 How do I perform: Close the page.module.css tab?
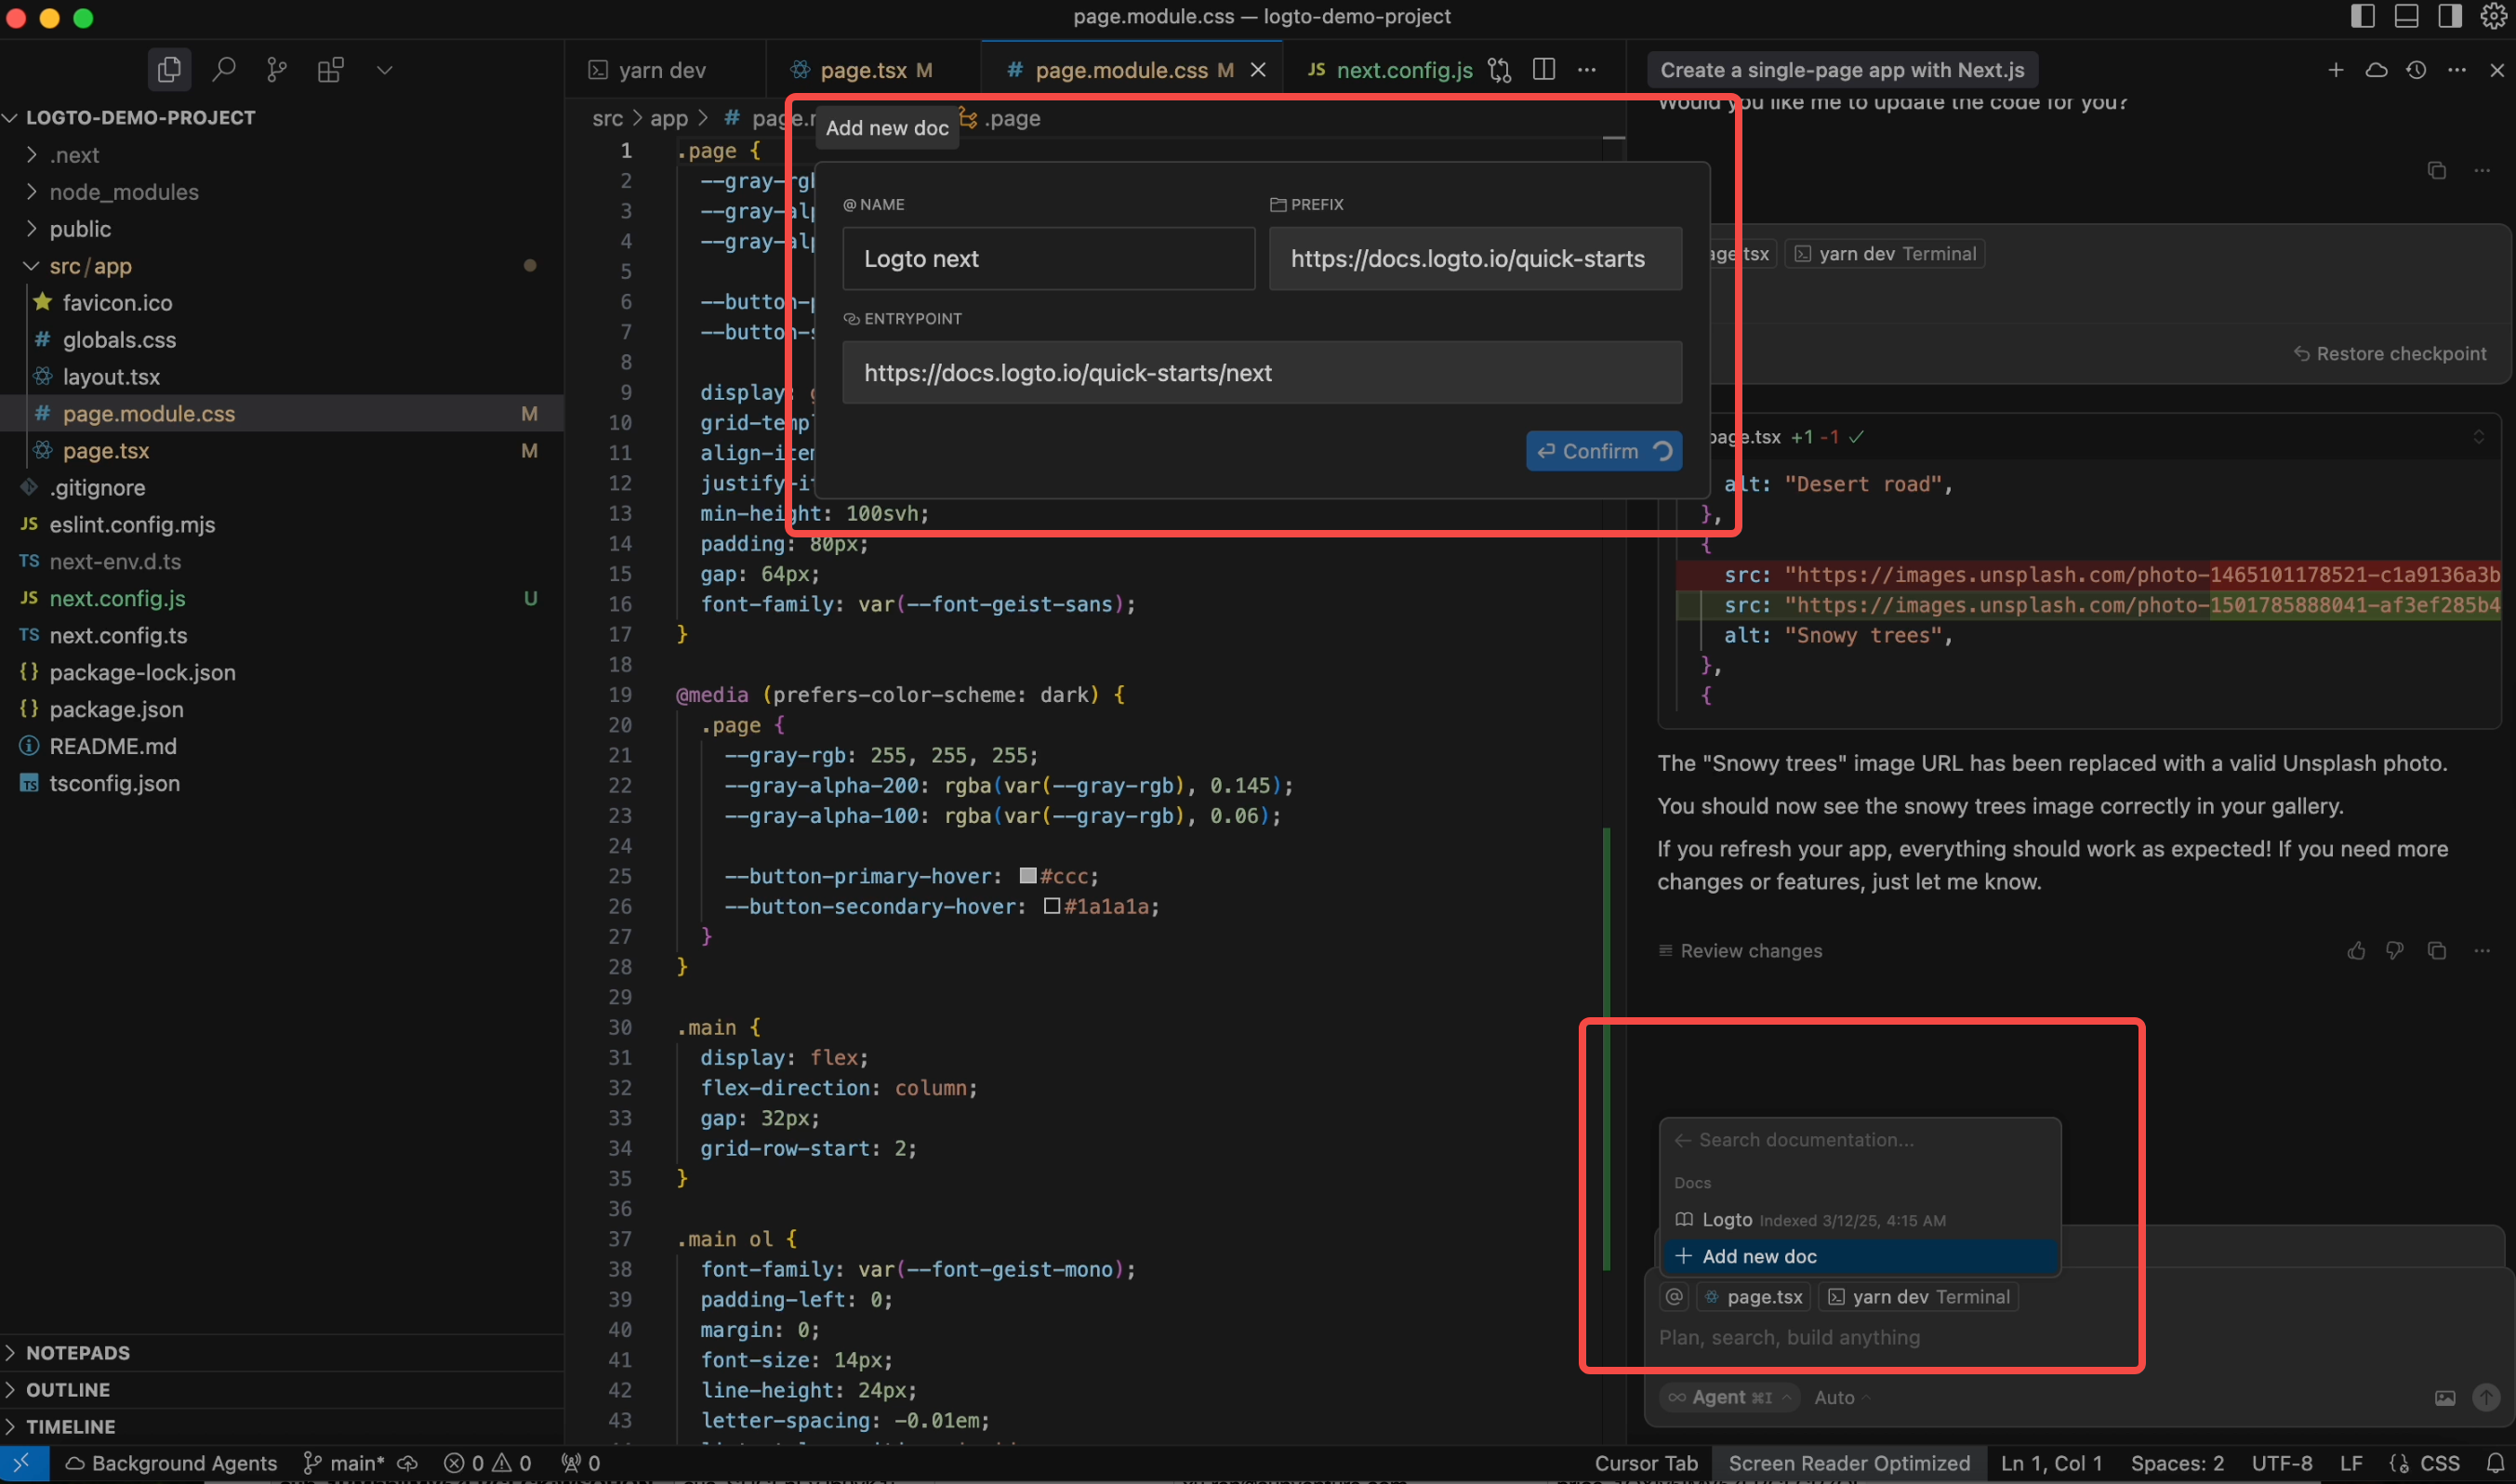click(1258, 70)
